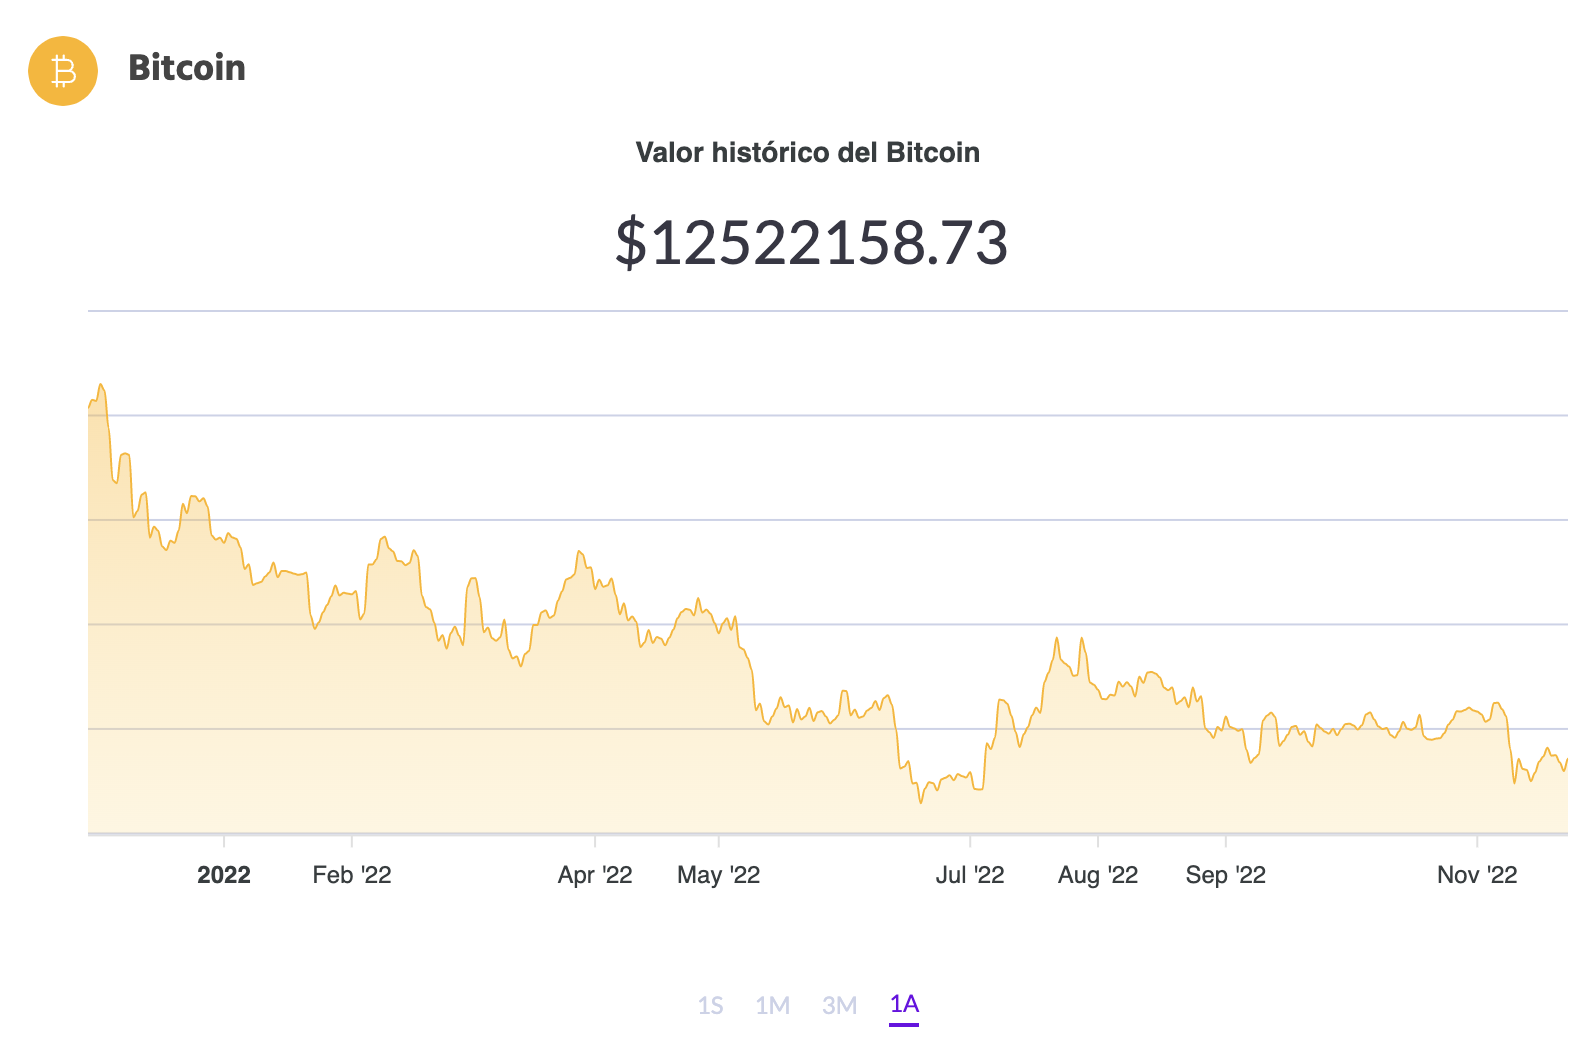Switch to the 1M time range
Screen dimensions: 1588x1052
[x=773, y=1005]
